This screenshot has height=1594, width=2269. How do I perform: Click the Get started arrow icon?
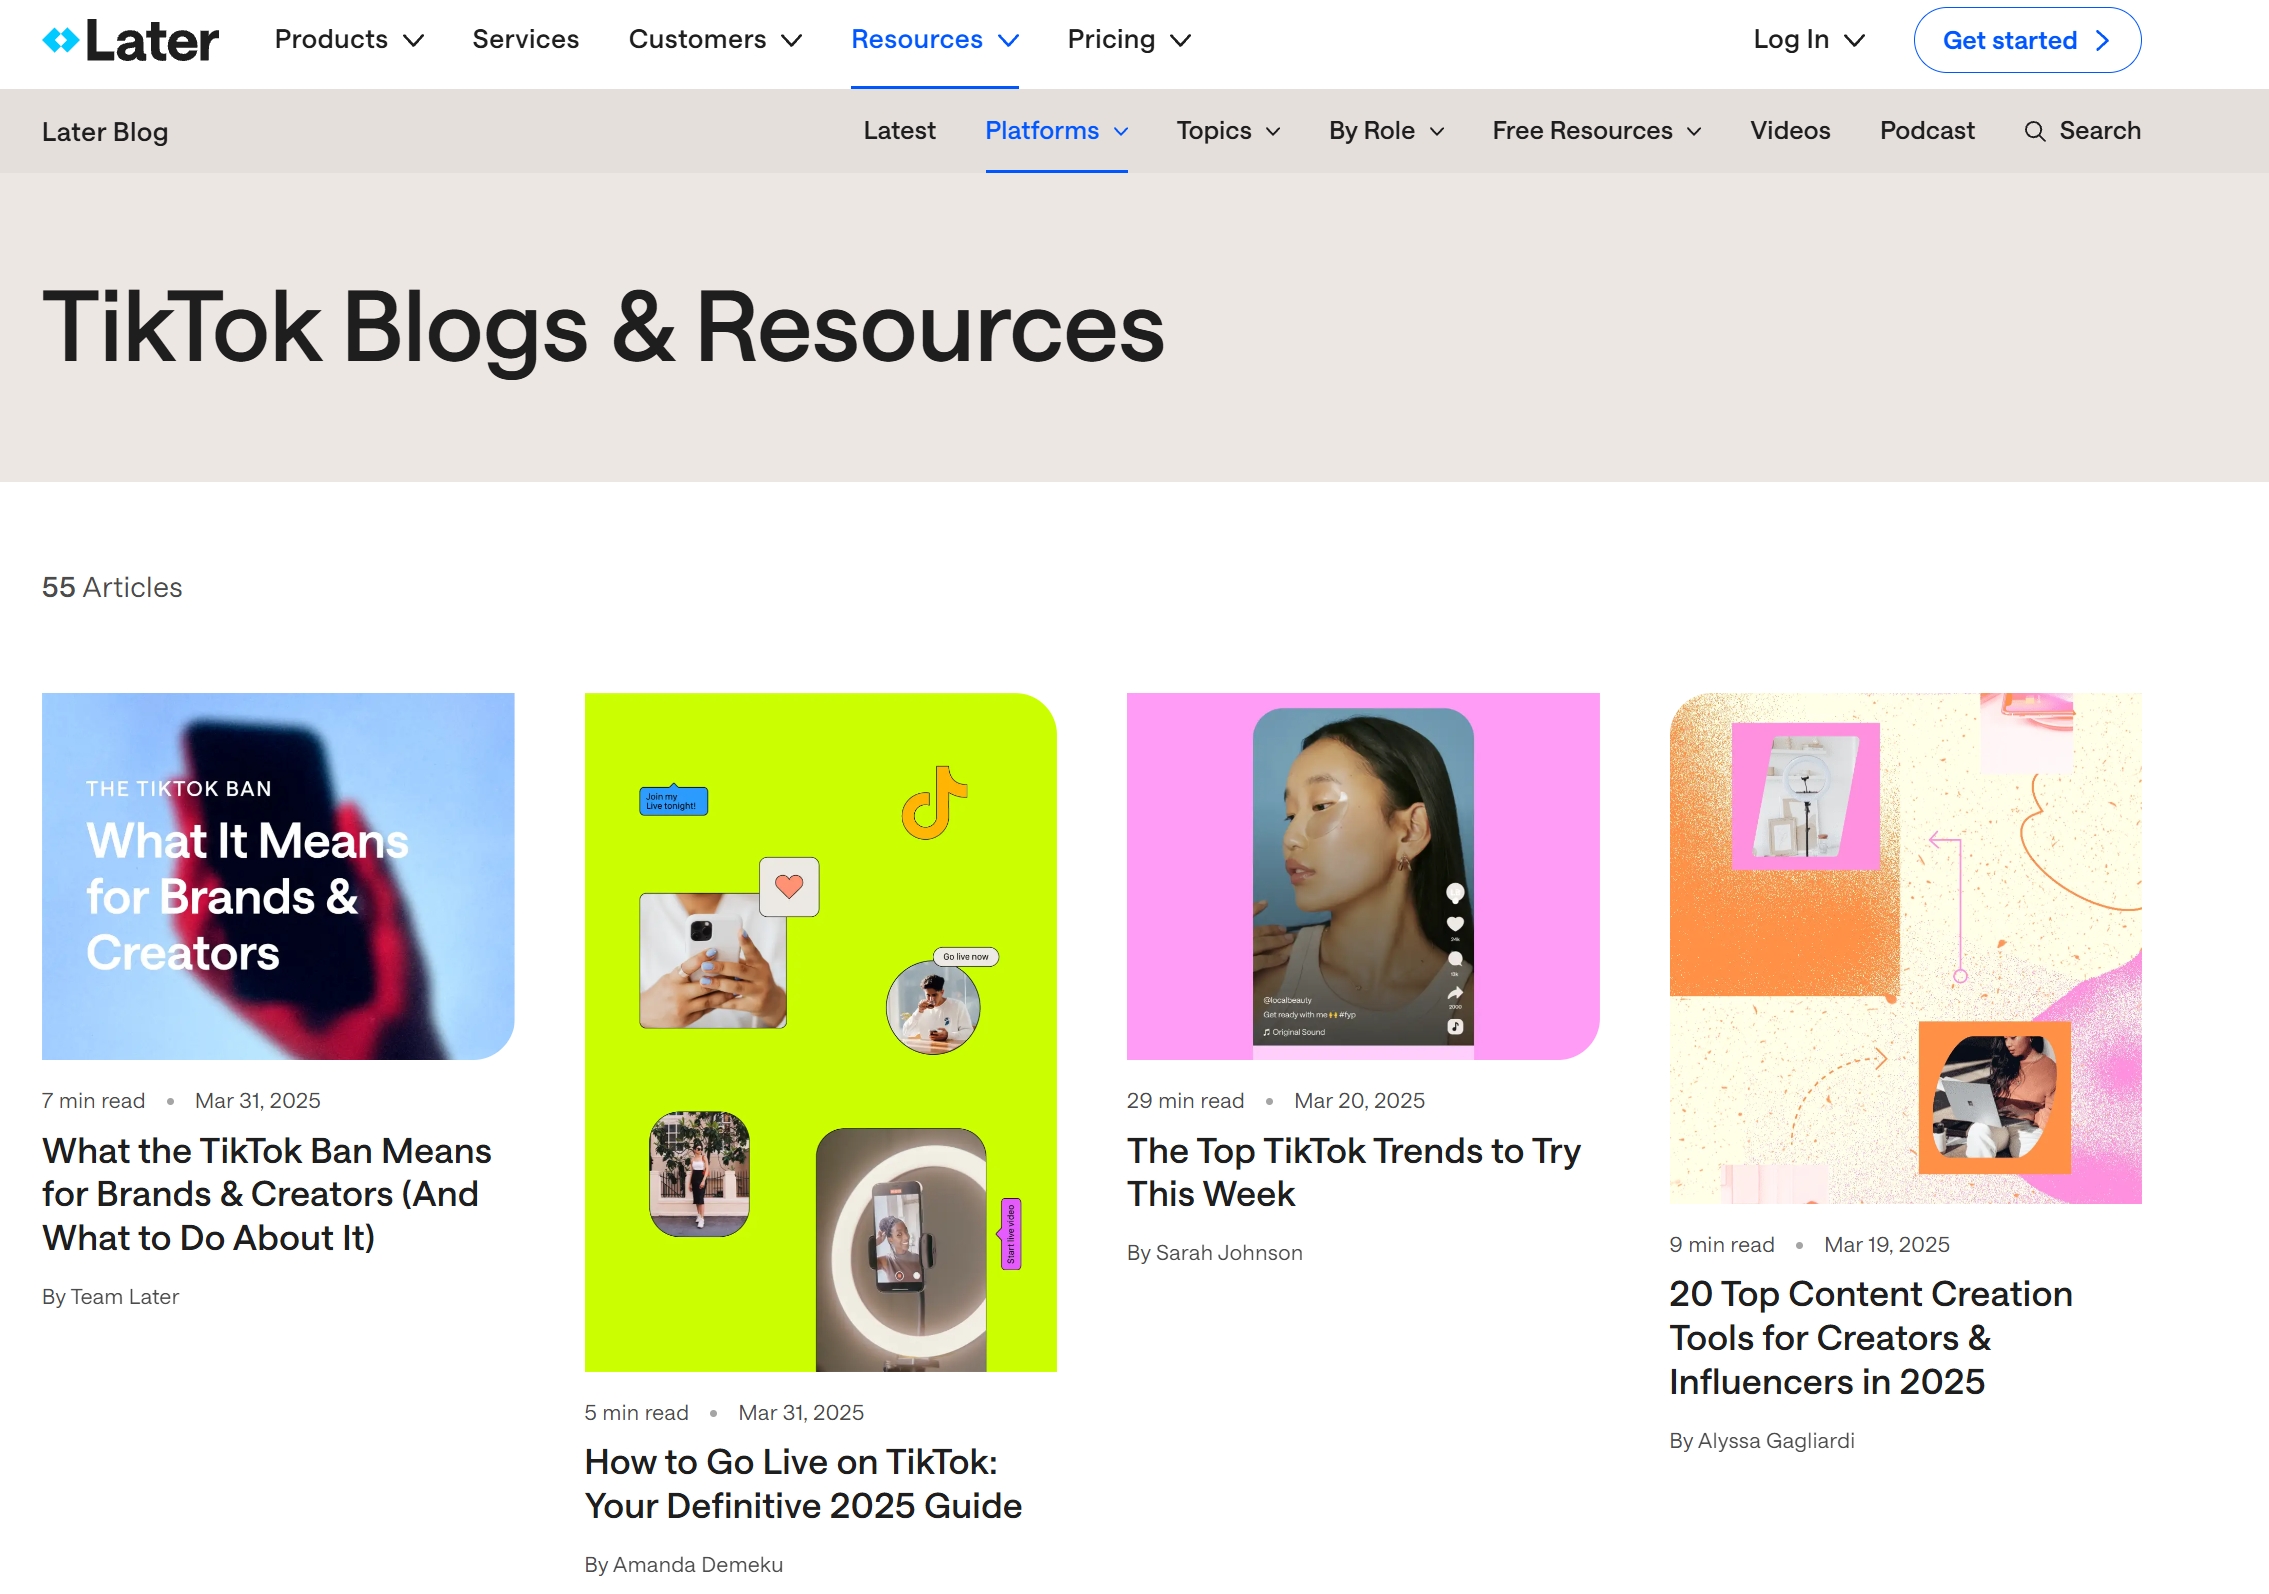2102,41
